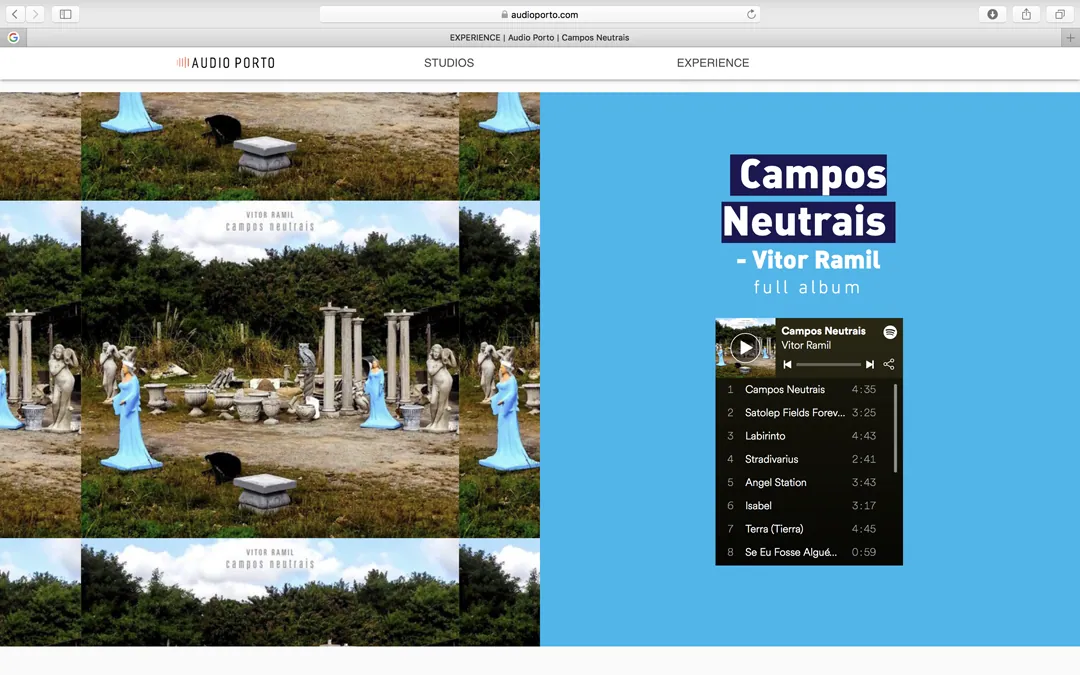The height and width of the screenshot is (675, 1080).
Task: Play track 8 Se Eu Fosse Algué...
Action: click(809, 552)
